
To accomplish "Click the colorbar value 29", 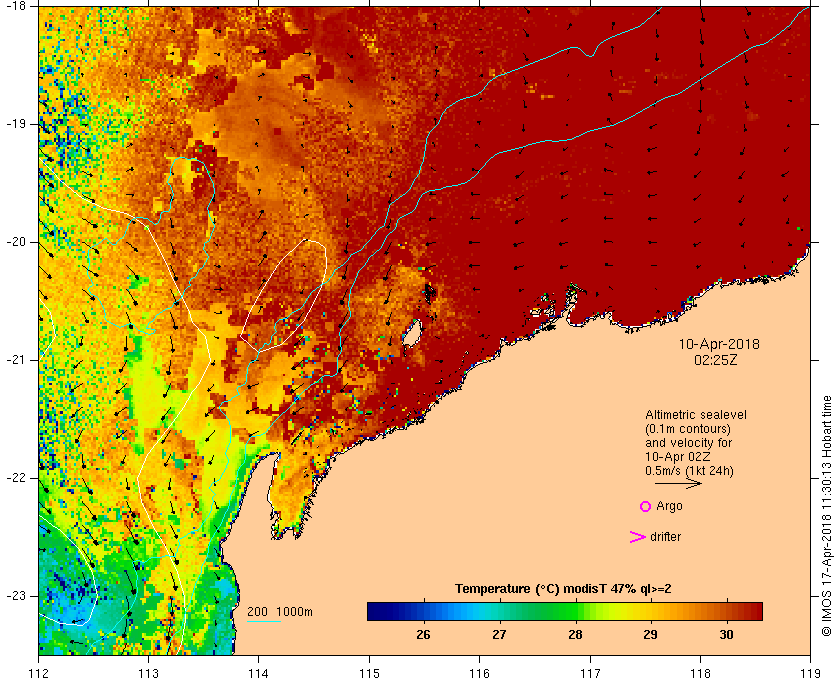I will (x=650, y=635).
